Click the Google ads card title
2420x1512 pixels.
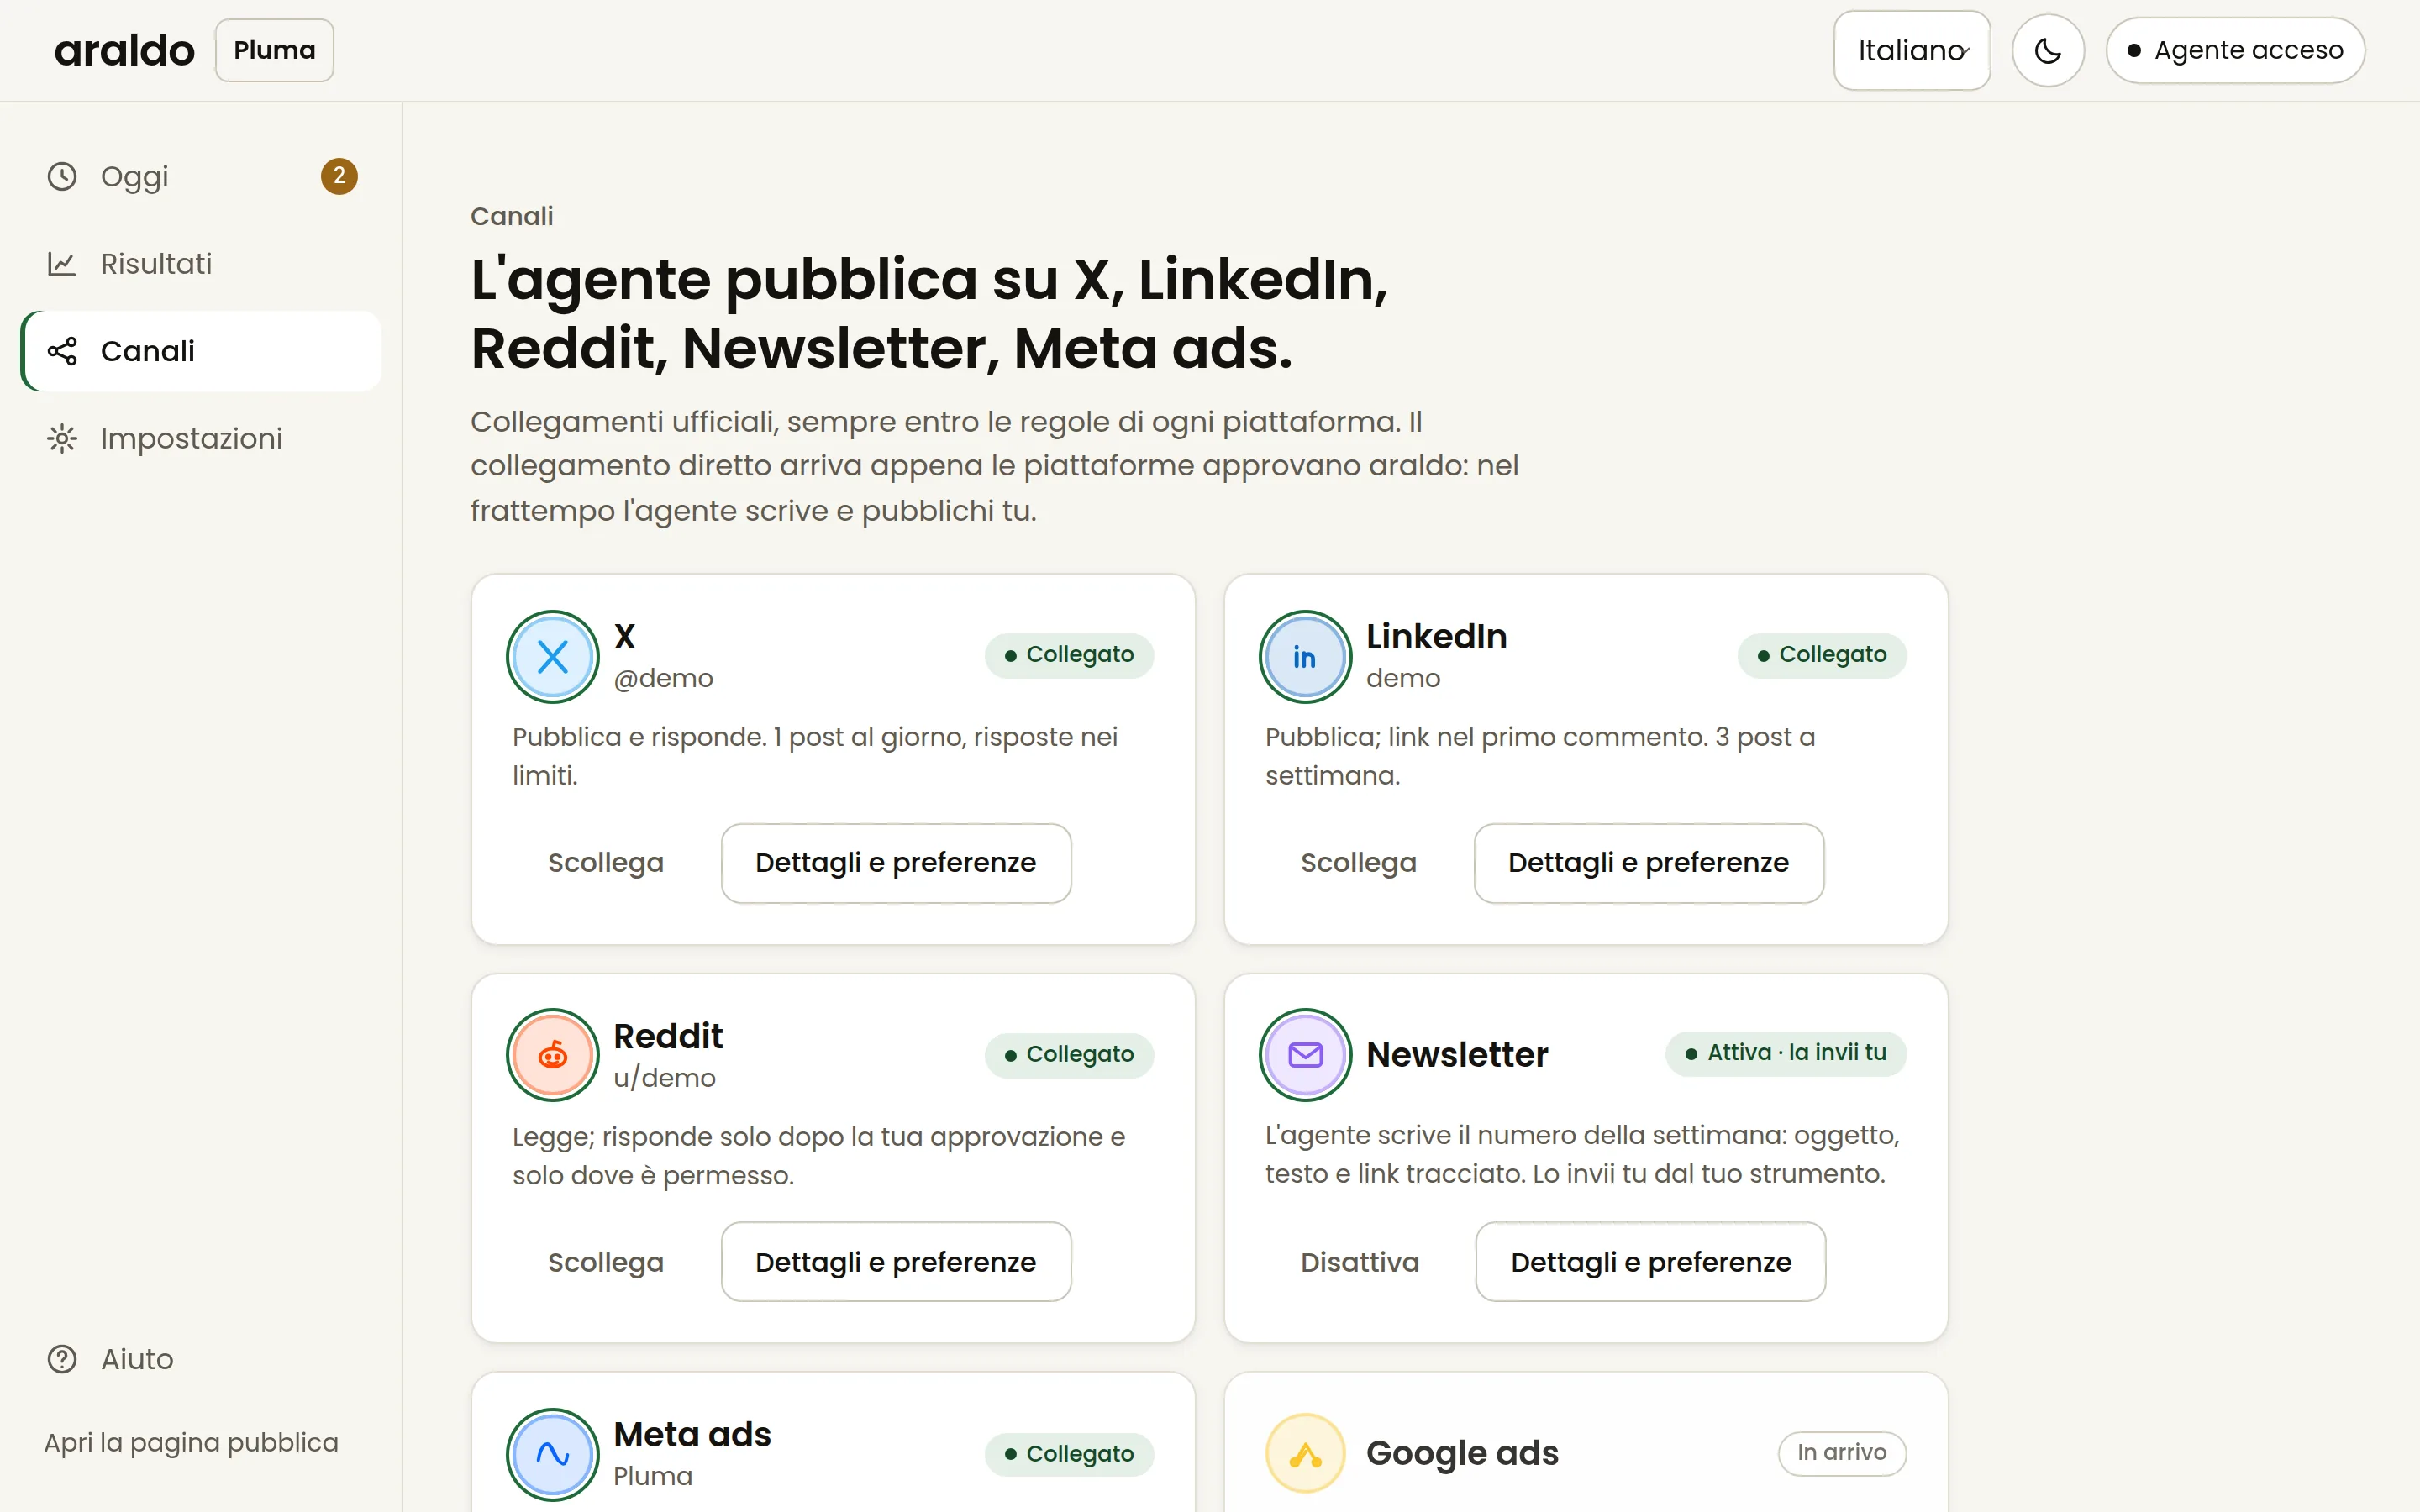(x=1462, y=1453)
